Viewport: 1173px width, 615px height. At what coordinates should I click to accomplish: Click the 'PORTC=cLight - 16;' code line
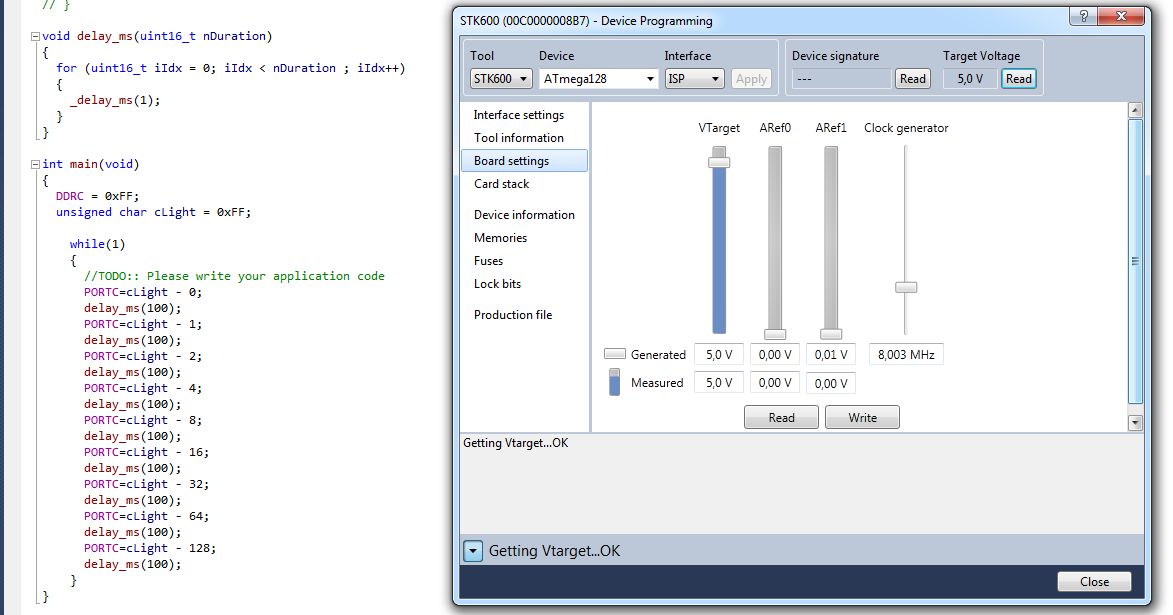tap(147, 453)
